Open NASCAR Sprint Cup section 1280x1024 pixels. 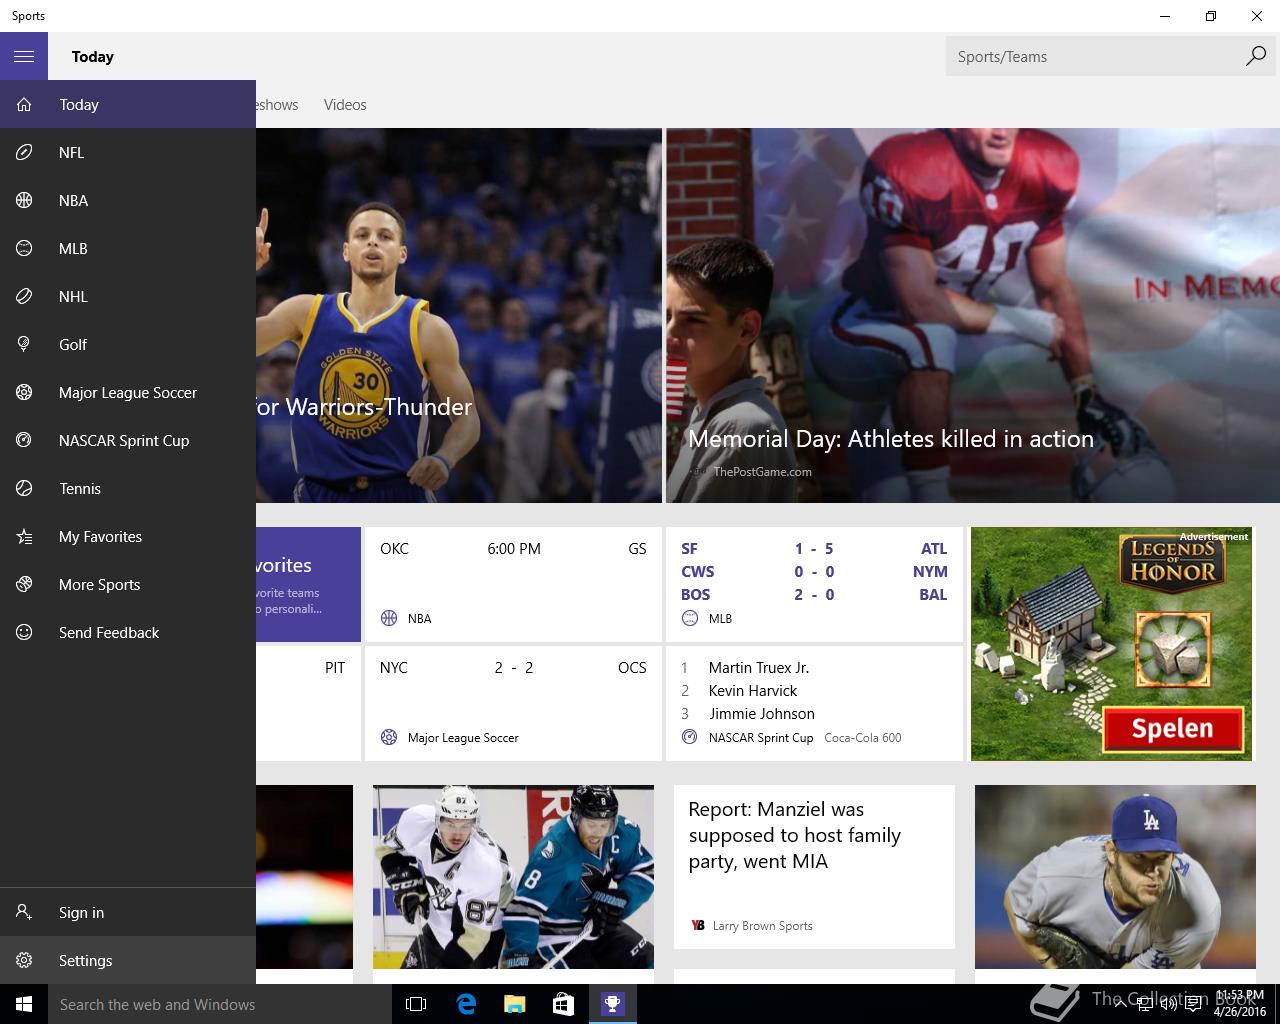click(128, 440)
